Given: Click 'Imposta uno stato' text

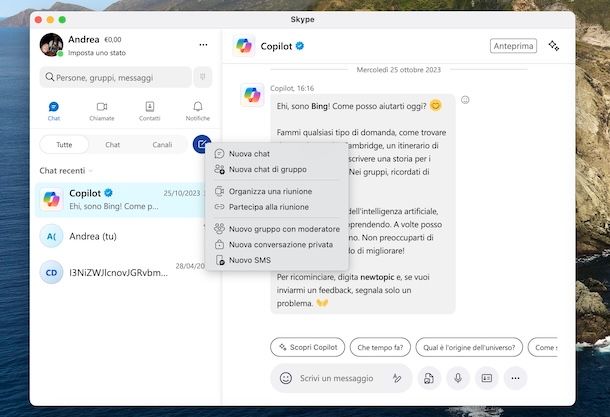Looking at the screenshot, I should pyautogui.click(x=97, y=53).
